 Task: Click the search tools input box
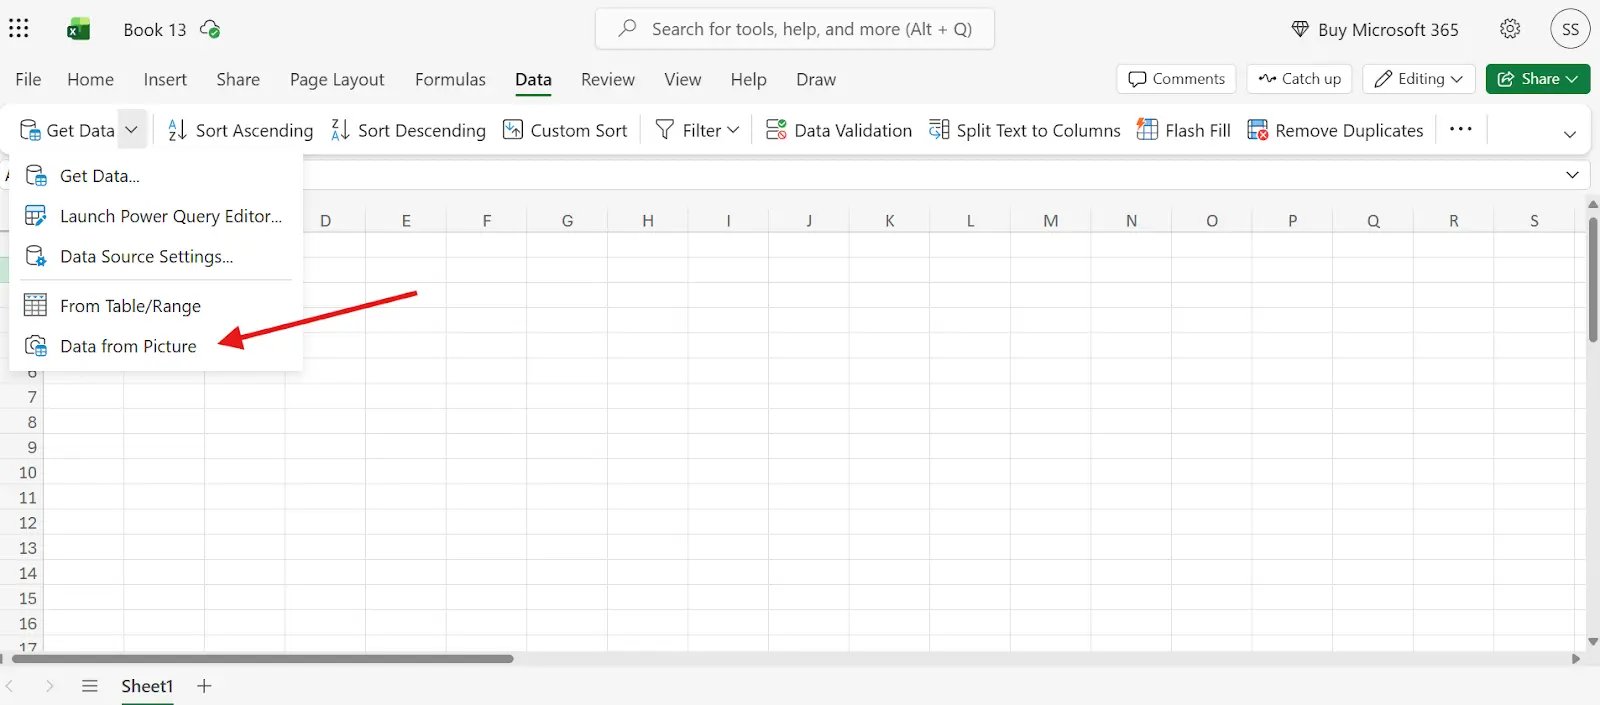click(x=795, y=29)
